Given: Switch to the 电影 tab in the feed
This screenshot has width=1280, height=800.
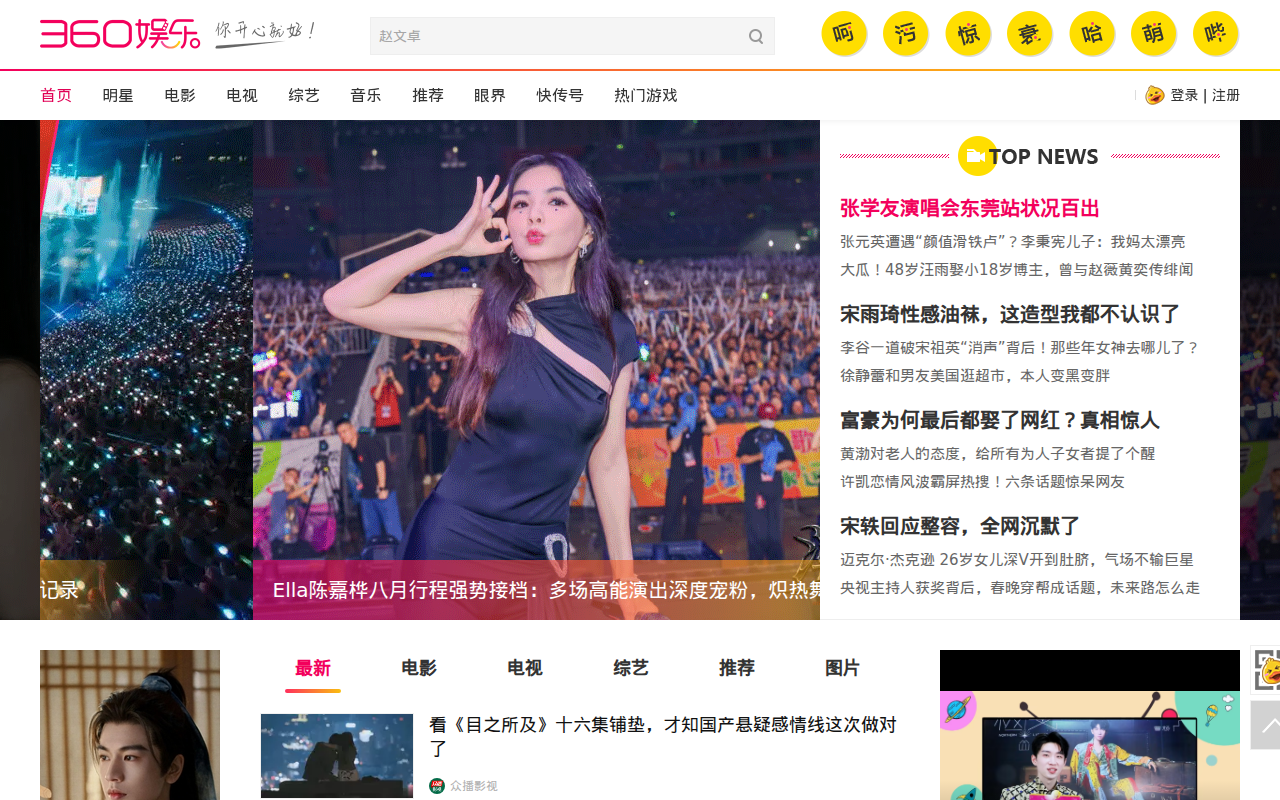Looking at the screenshot, I should tap(419, 668).
